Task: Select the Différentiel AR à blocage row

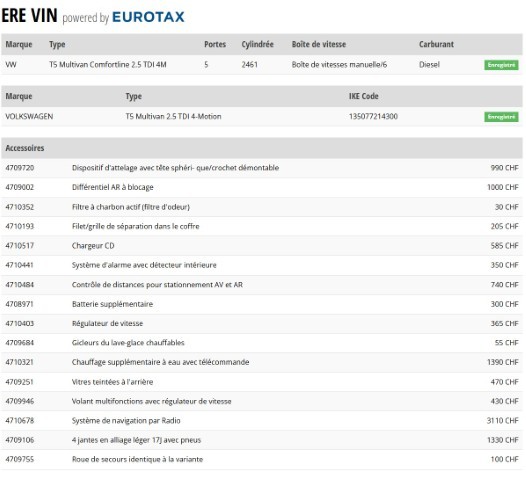Action: coord(262,187)
